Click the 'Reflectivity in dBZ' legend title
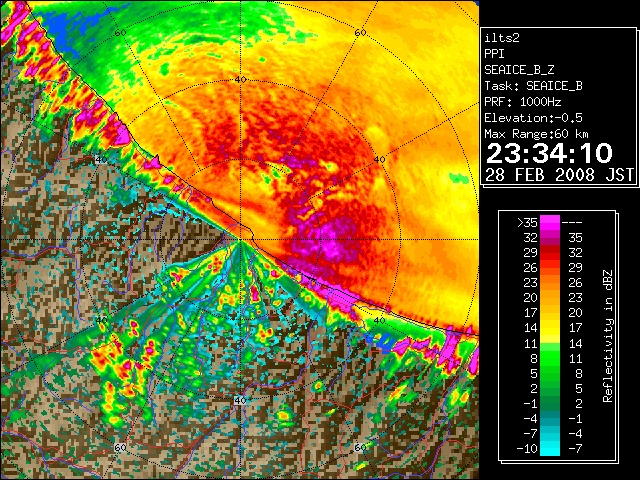Image resolution: width=640 pixels, height=480 pixels. click(608, 336)
